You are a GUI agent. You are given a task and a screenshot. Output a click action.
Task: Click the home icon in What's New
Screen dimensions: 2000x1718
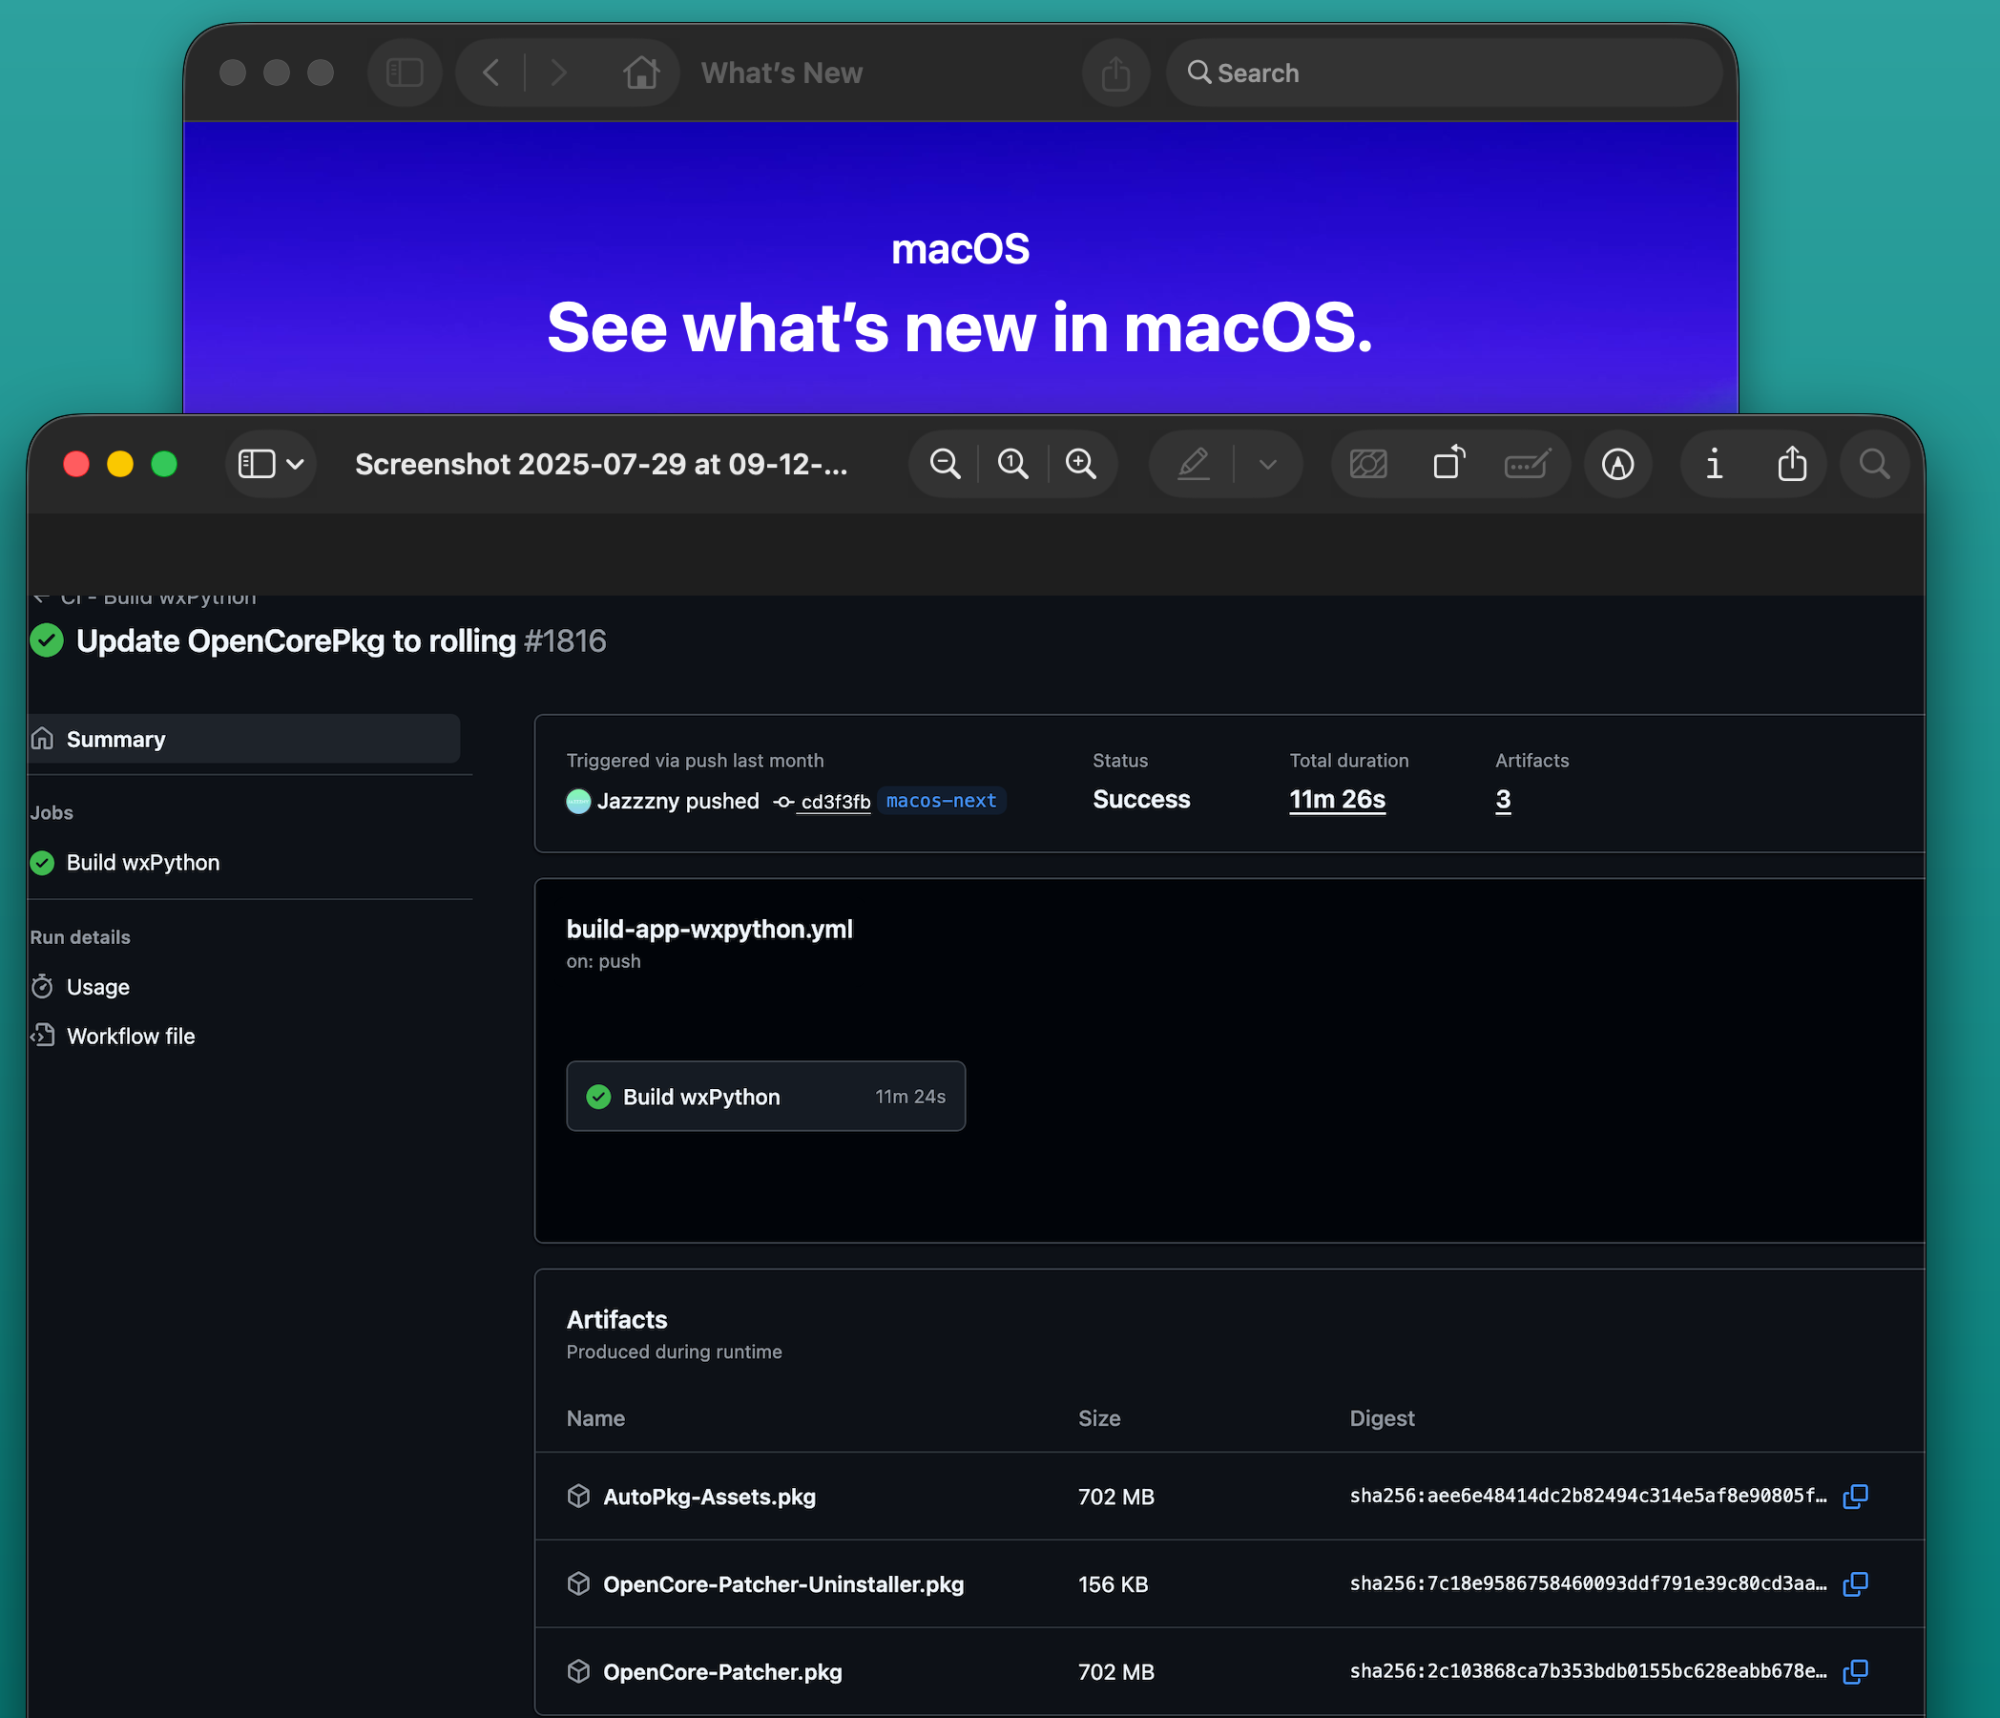point(641,73)
